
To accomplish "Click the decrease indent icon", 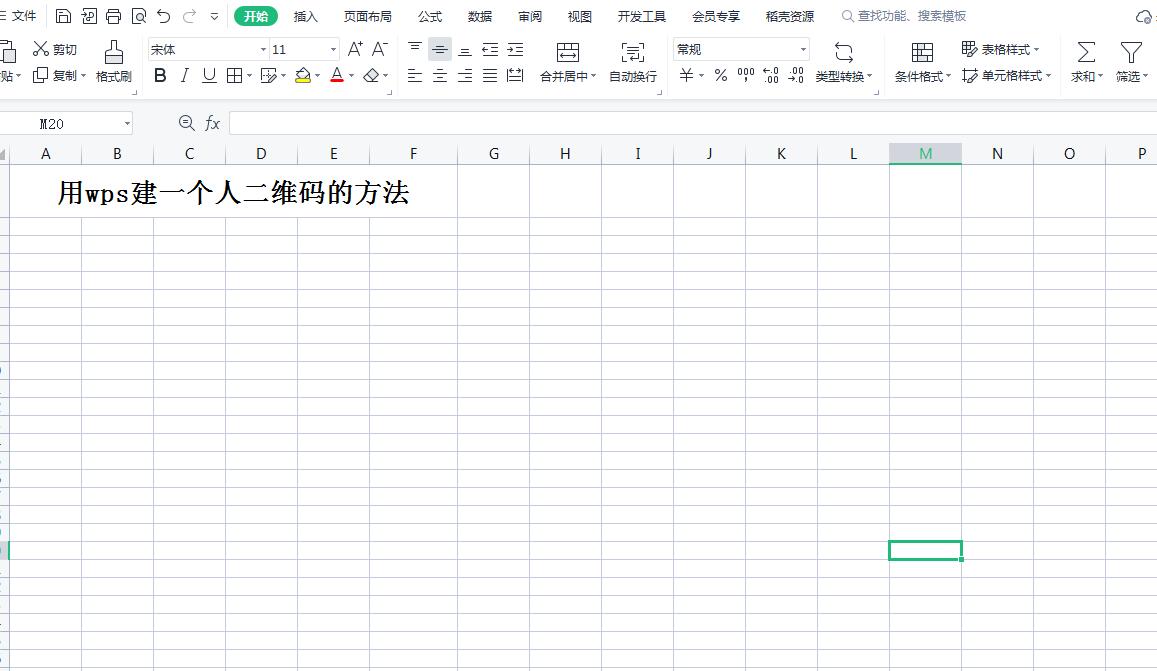I will (490, 49).
